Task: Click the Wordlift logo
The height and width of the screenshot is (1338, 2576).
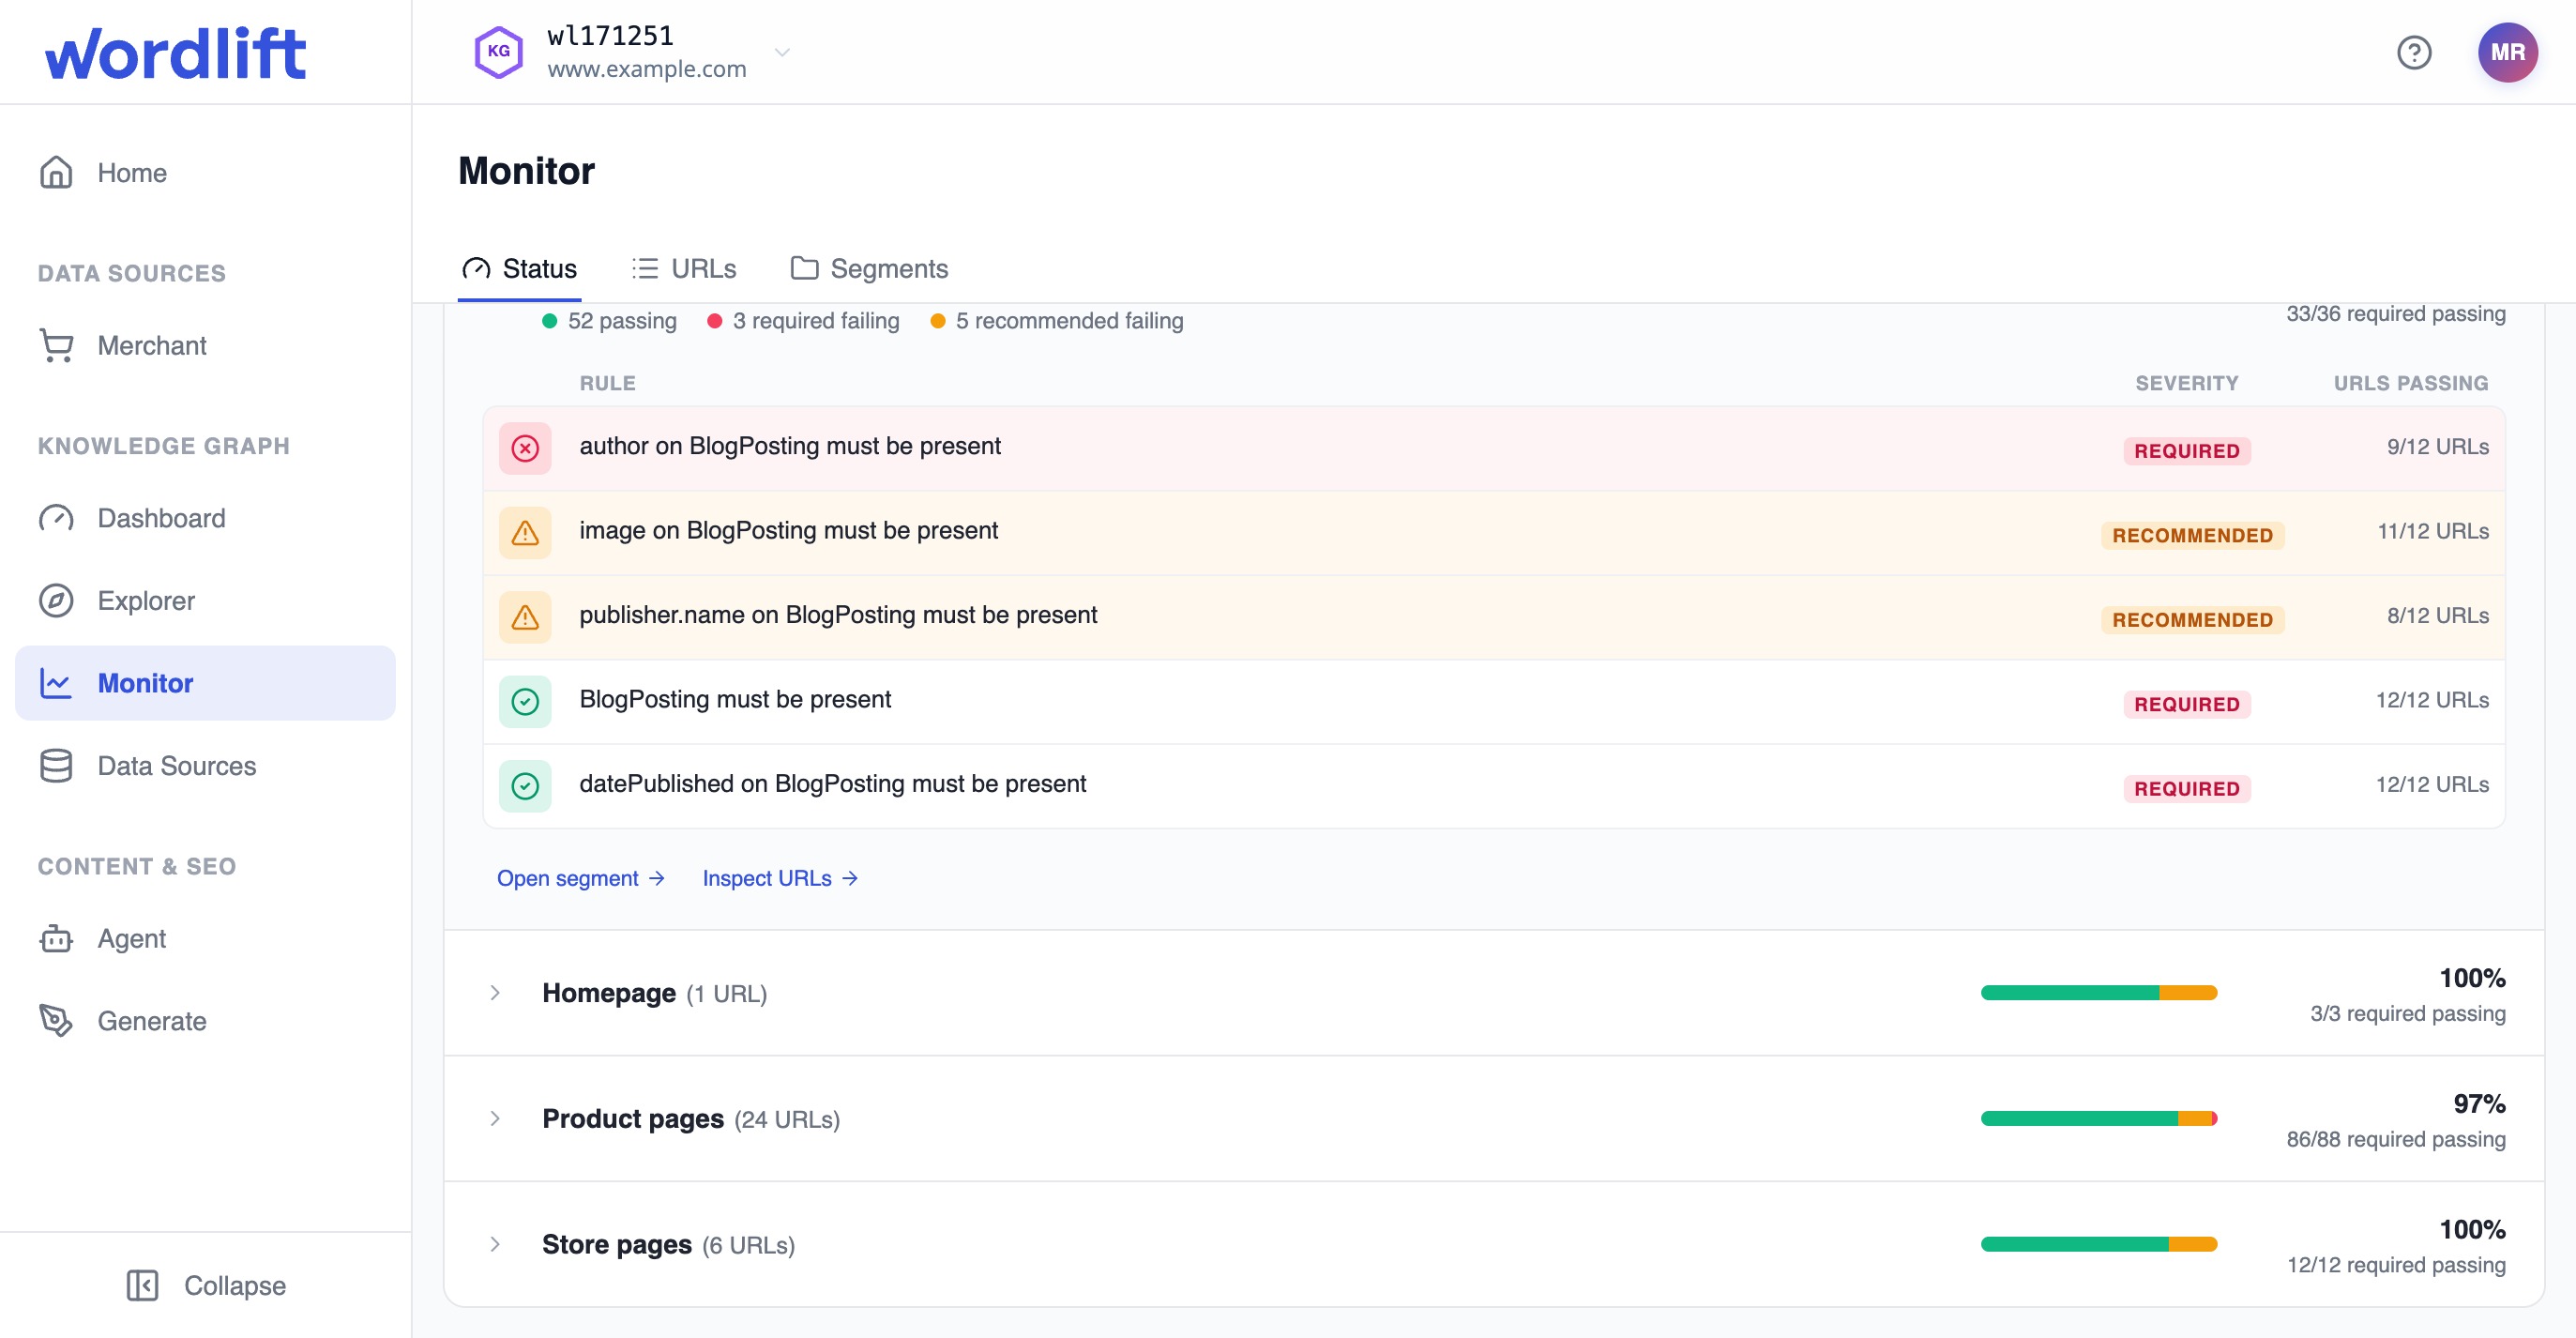Action: pyautogui.click(x=175, y=53)
